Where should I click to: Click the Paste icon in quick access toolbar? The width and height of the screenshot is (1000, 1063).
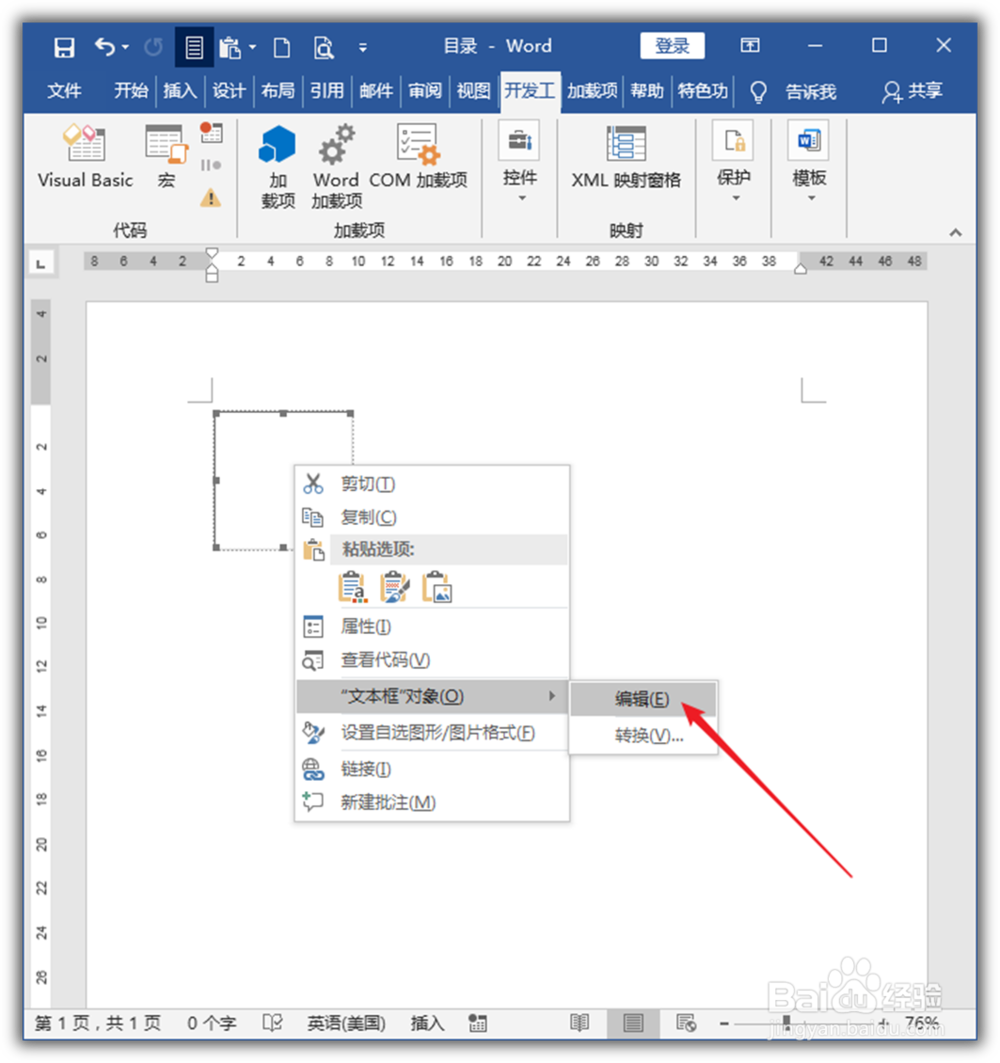click(230, 47)
